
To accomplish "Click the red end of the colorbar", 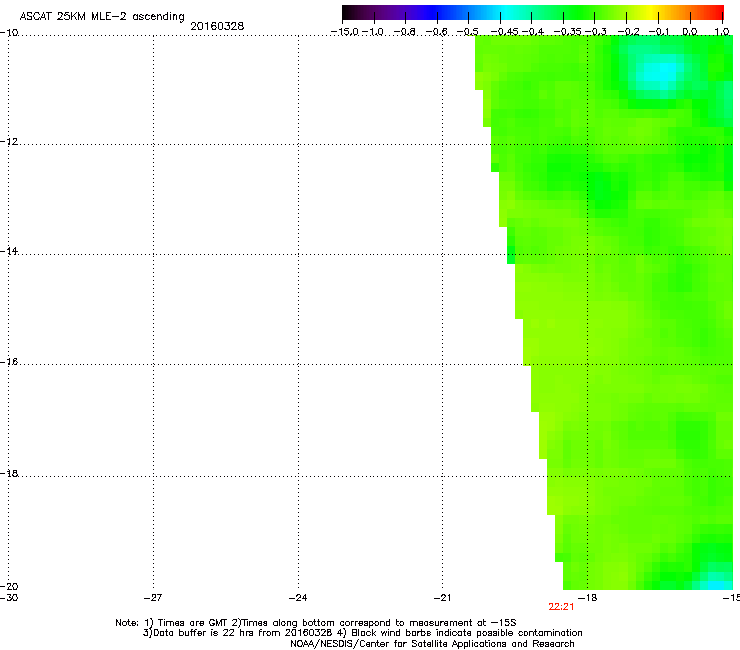I will (715, 12).
